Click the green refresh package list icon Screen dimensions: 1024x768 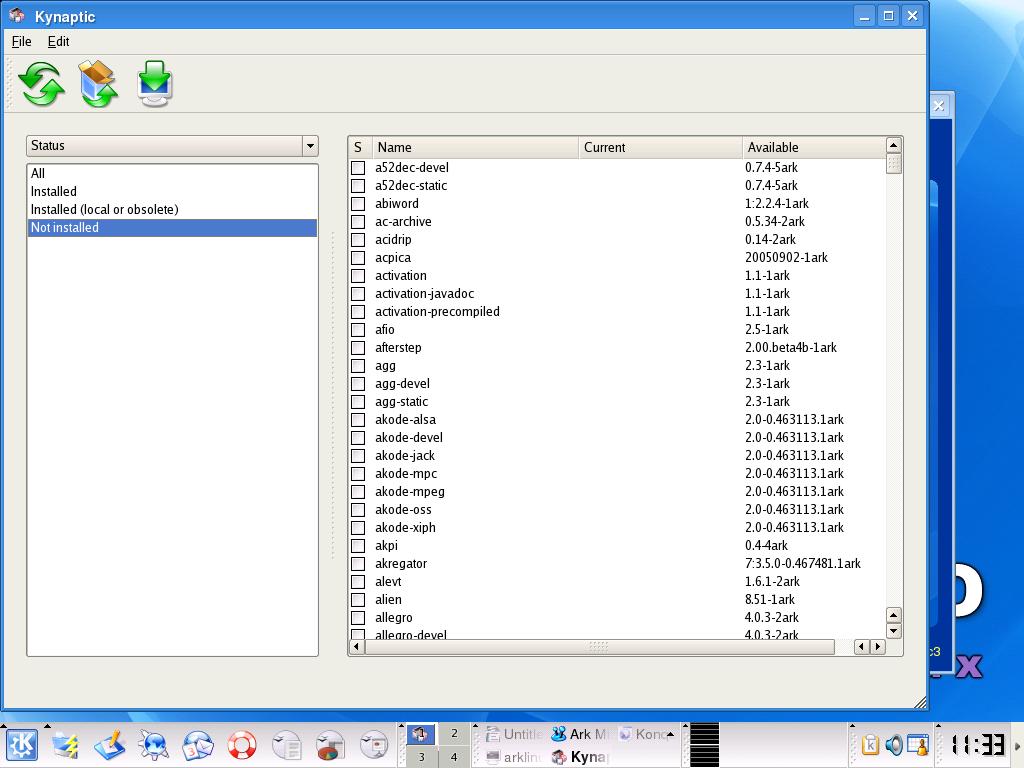click(41, 84)
